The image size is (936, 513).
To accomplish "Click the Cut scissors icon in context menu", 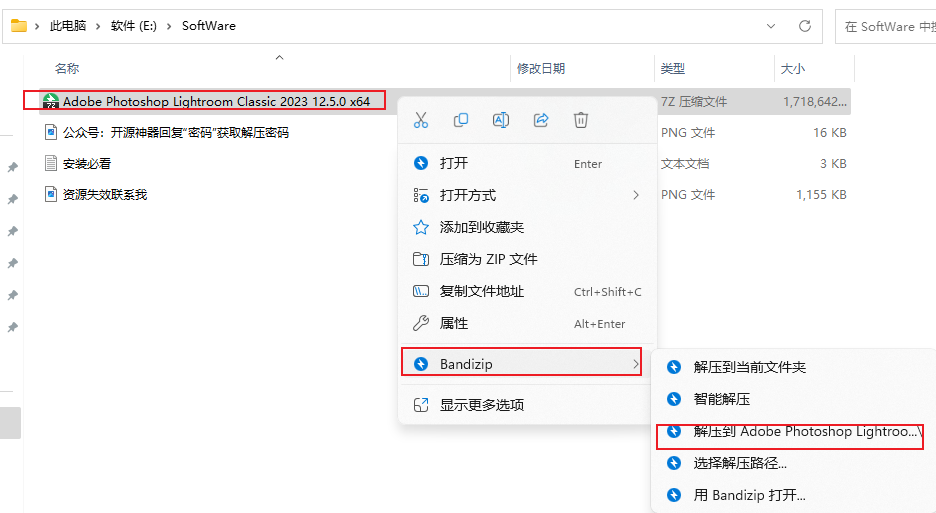I will click(x=421, y=120).
